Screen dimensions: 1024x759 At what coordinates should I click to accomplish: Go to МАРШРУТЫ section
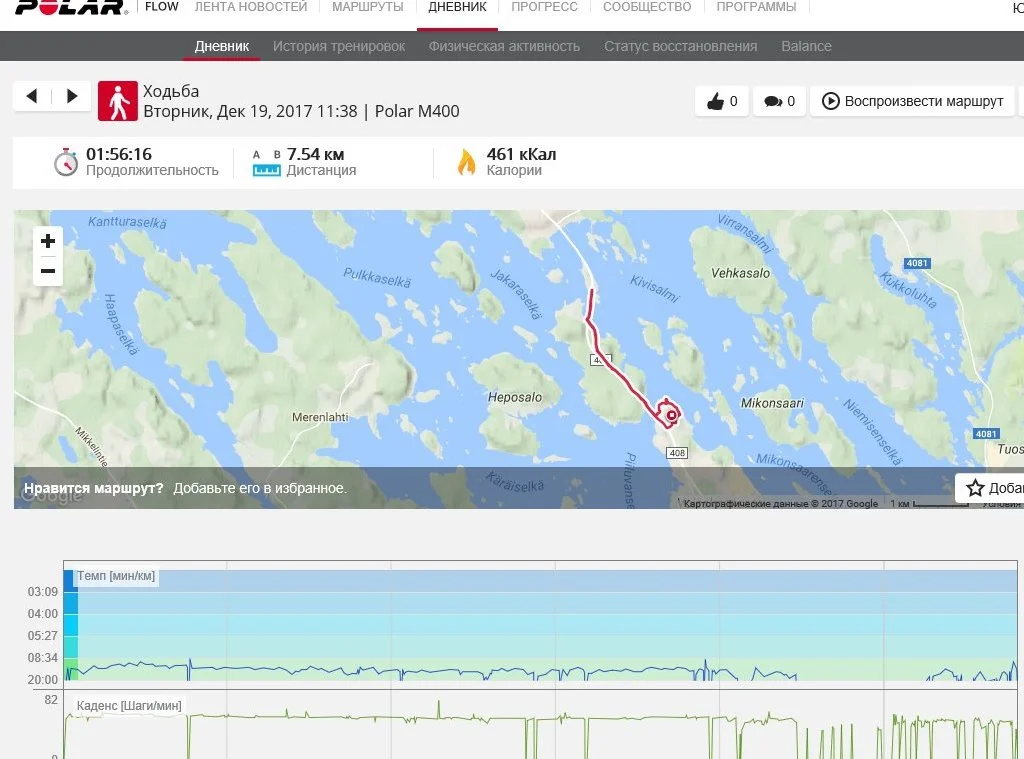[x=368, y=7]
